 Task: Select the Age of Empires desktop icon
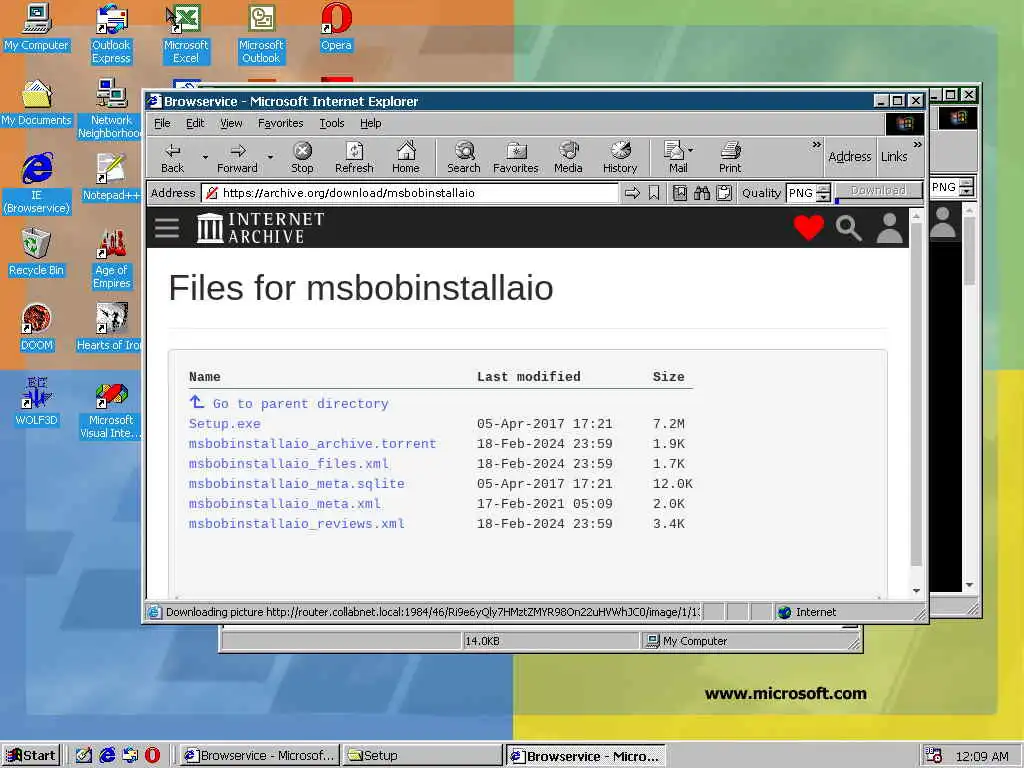[112, 259]
